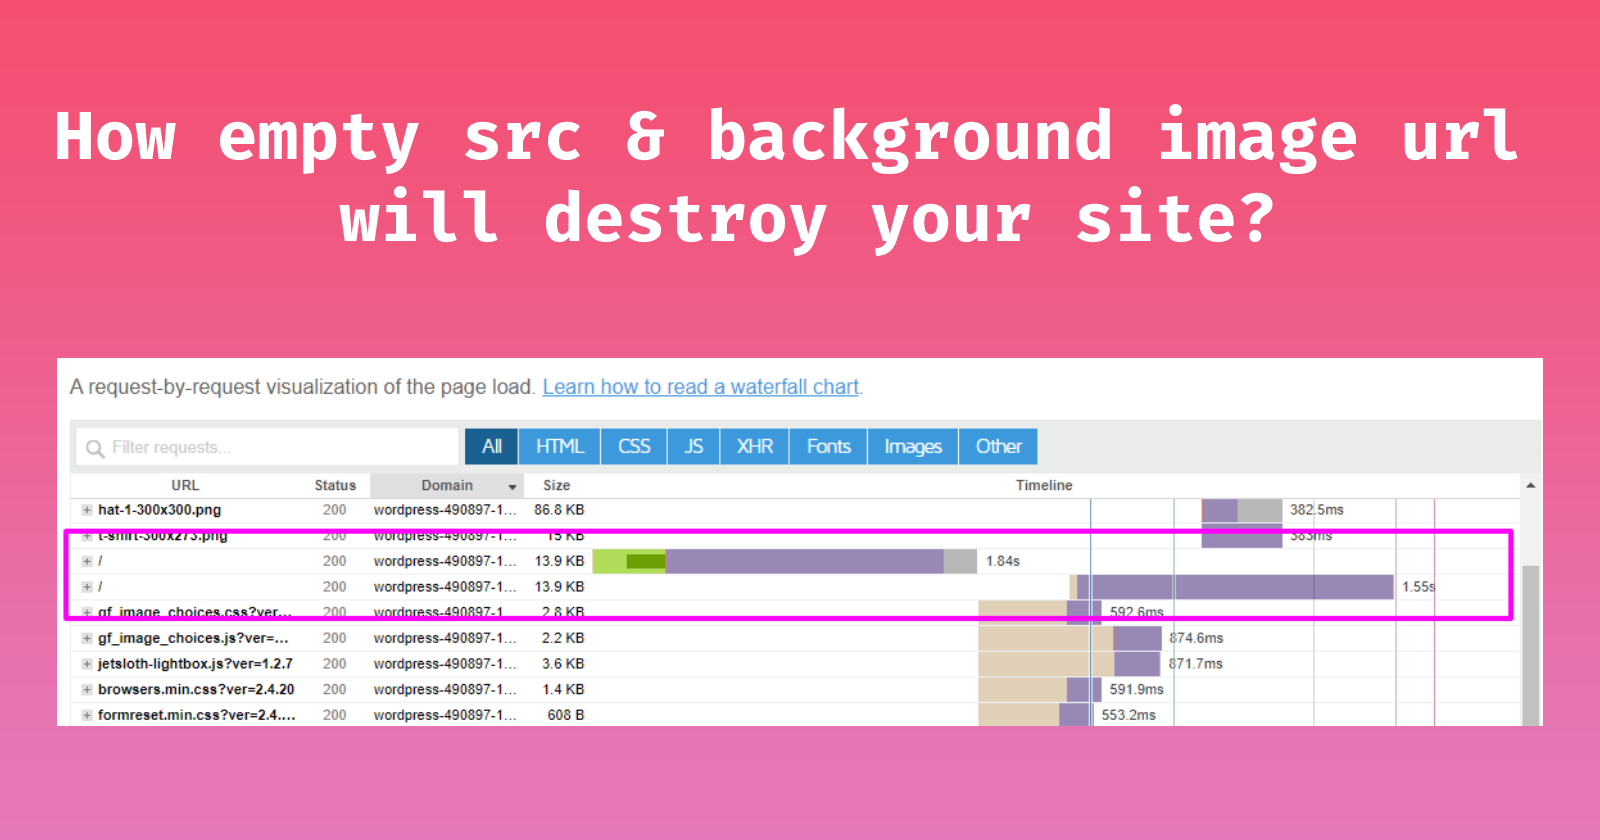Expand the "/" request taking 1.84s
The height and width of the screenshot is (840, 1600).
click(87, 562)
